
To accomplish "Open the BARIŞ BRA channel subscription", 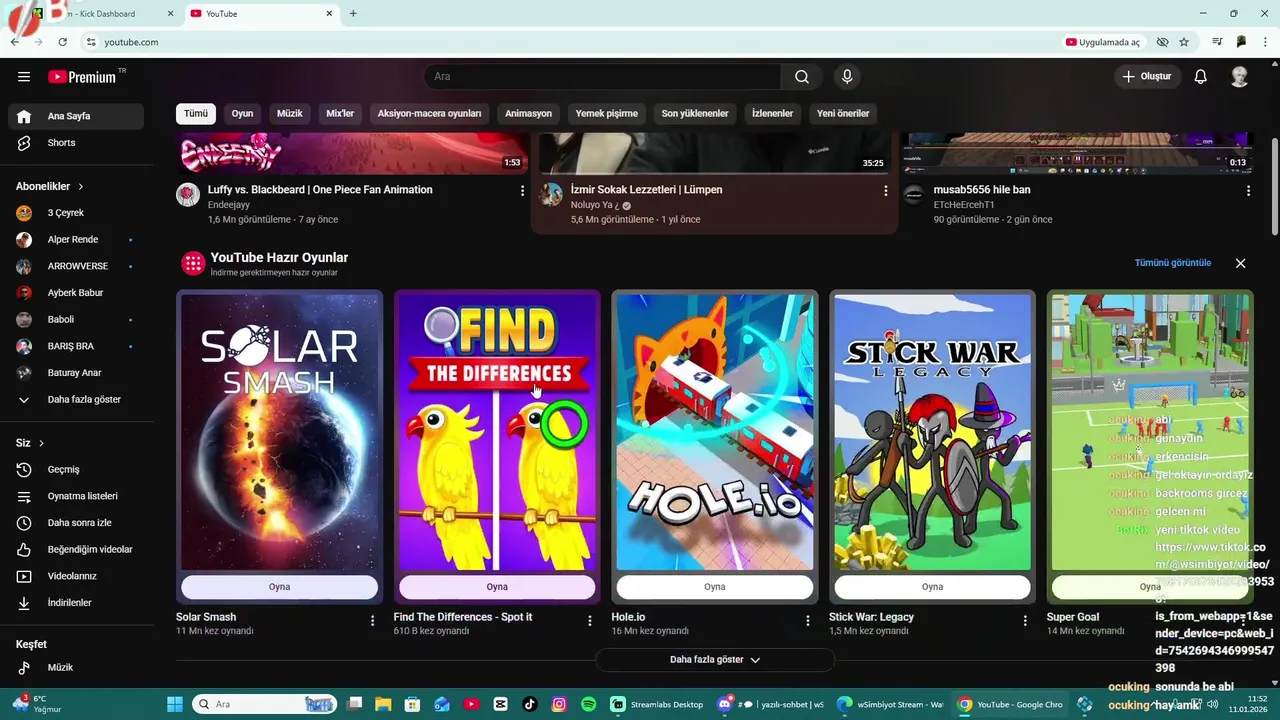I will (76, 346).
